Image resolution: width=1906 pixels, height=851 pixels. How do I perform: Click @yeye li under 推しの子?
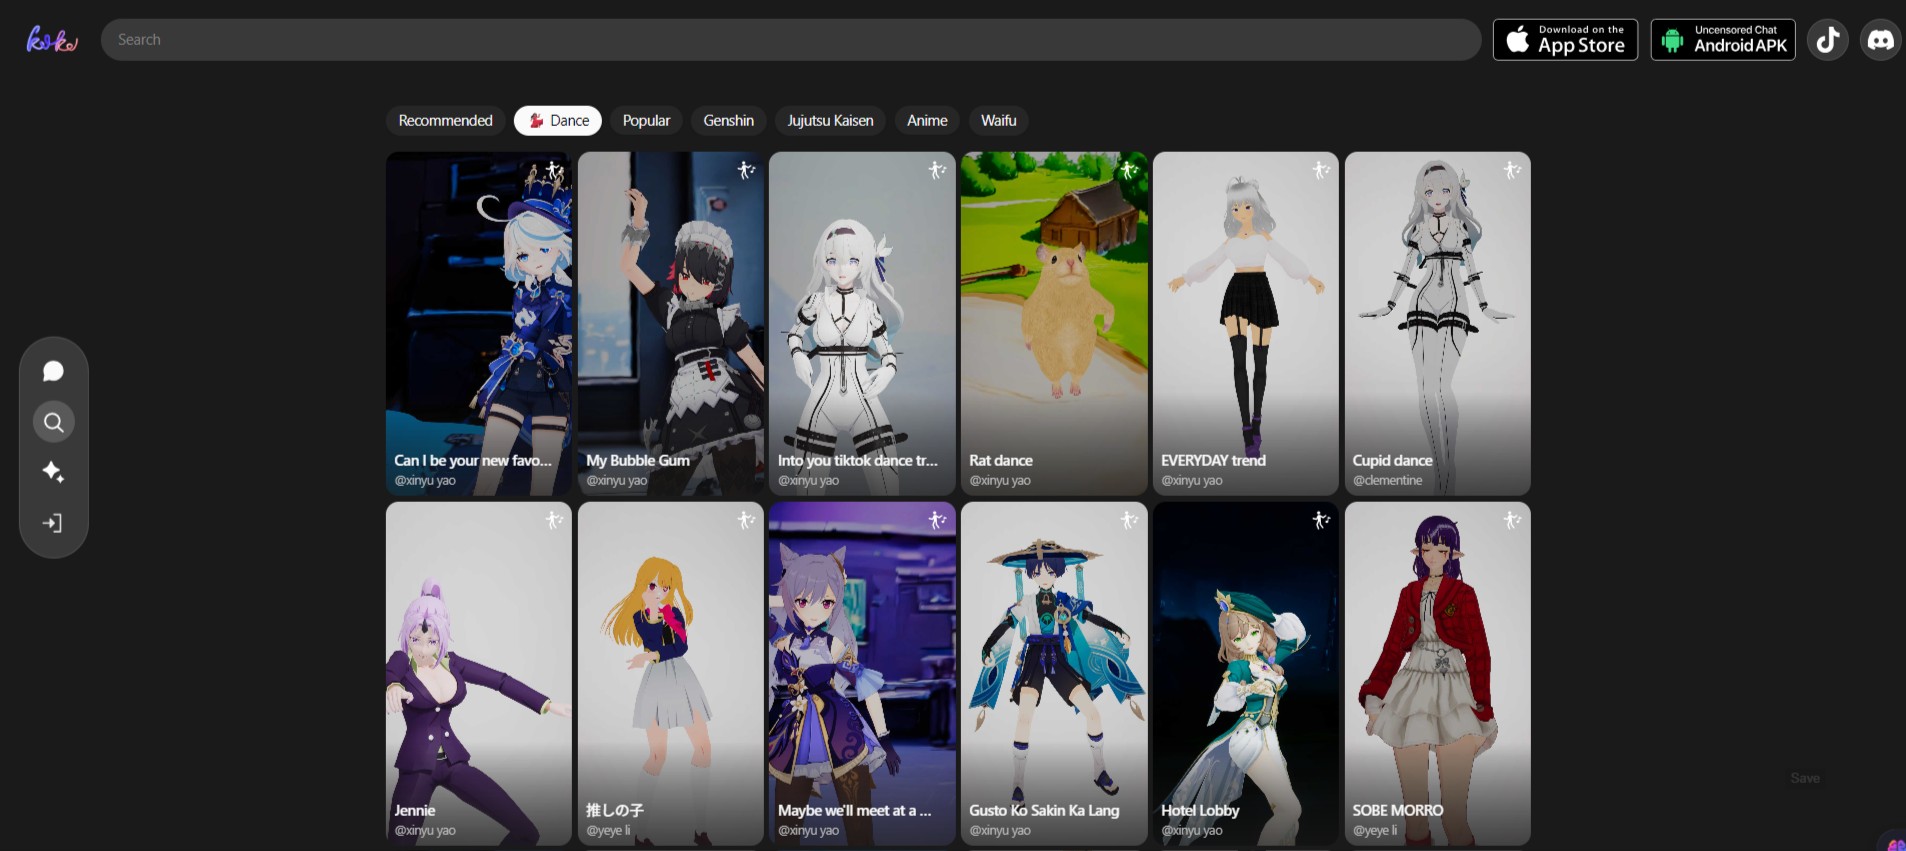(608, 831)
